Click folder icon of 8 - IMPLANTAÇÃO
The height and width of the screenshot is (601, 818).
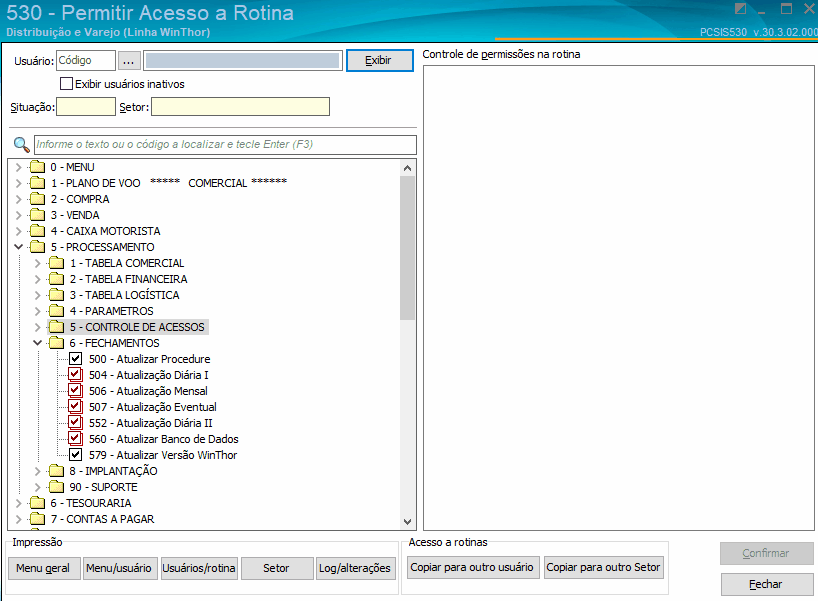click(x=56, y=471)
